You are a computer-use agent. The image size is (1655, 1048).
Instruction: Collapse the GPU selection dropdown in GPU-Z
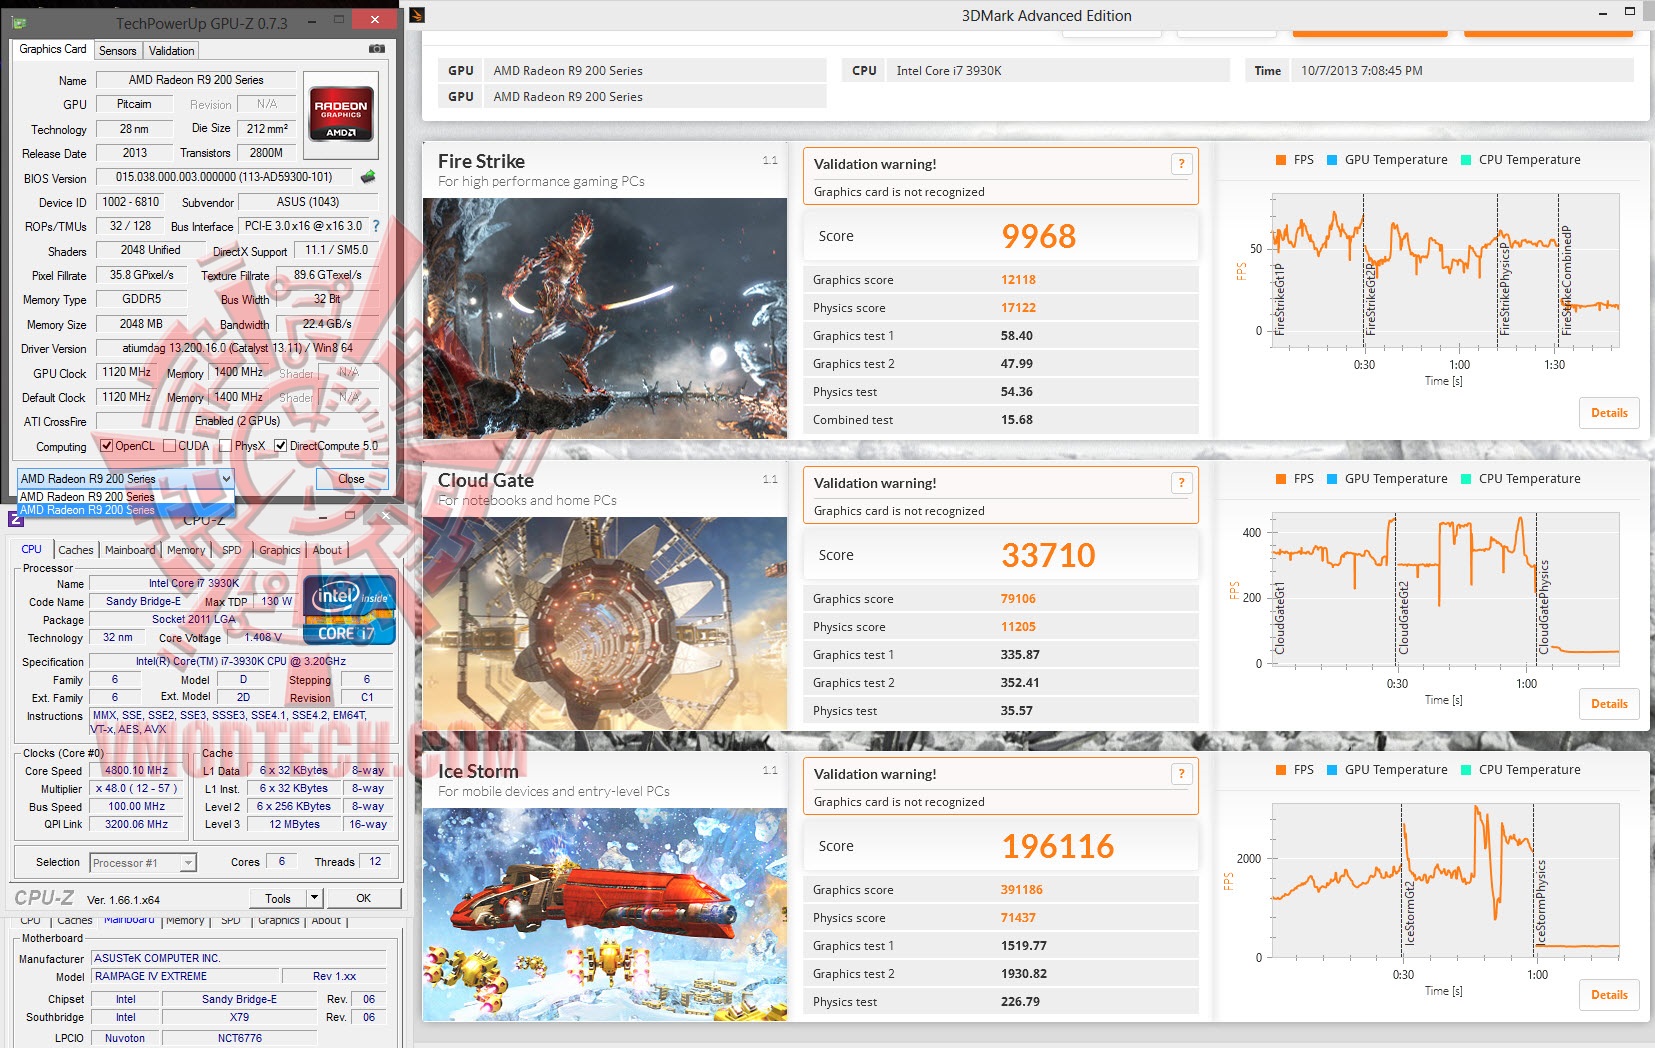226,479
